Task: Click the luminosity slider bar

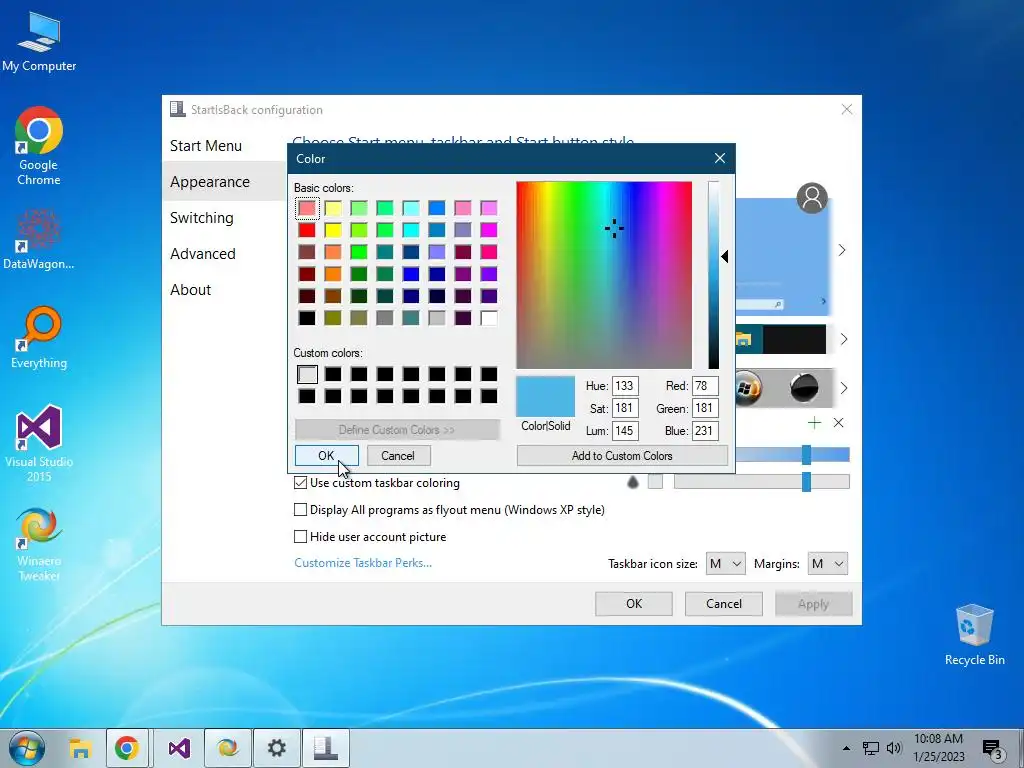Action: click(714, 275)
